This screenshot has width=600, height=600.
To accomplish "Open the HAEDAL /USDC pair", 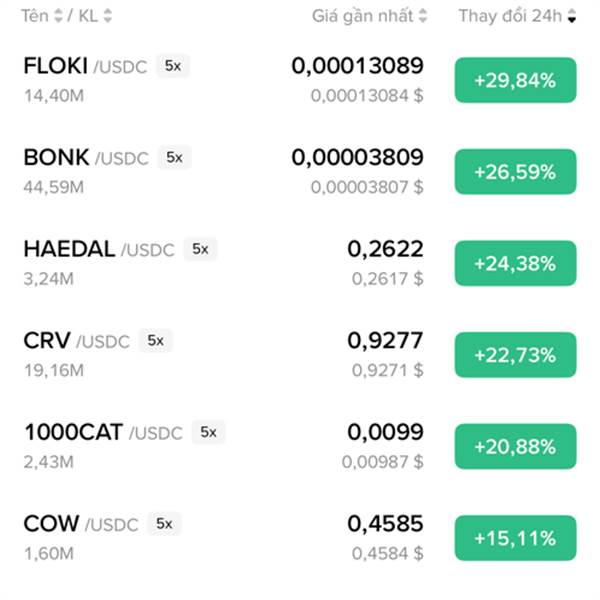I will pyautogui.click(x=99, y=249).
